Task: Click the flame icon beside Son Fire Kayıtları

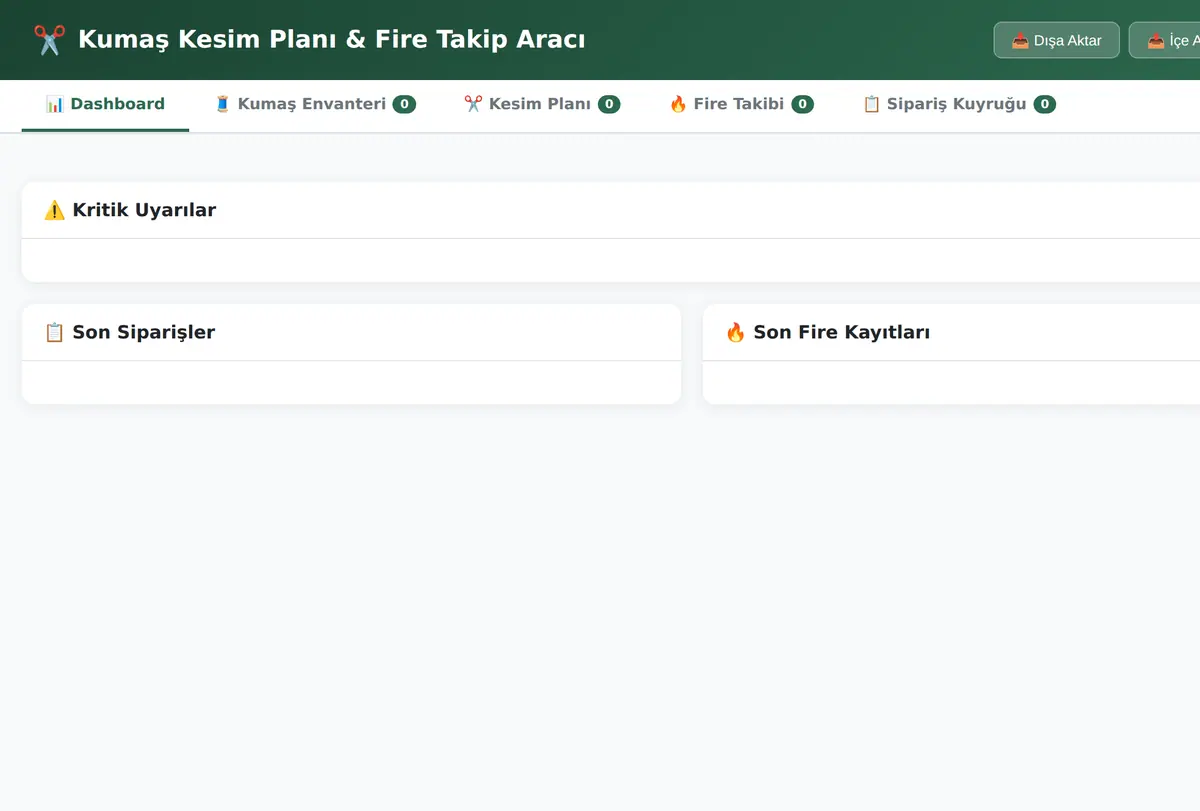Action: click(736, 332)
